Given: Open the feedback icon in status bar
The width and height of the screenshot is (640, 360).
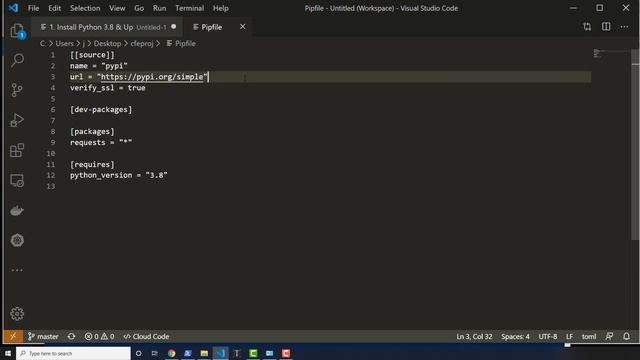Looking at the screenshot, I should point(609,336).
